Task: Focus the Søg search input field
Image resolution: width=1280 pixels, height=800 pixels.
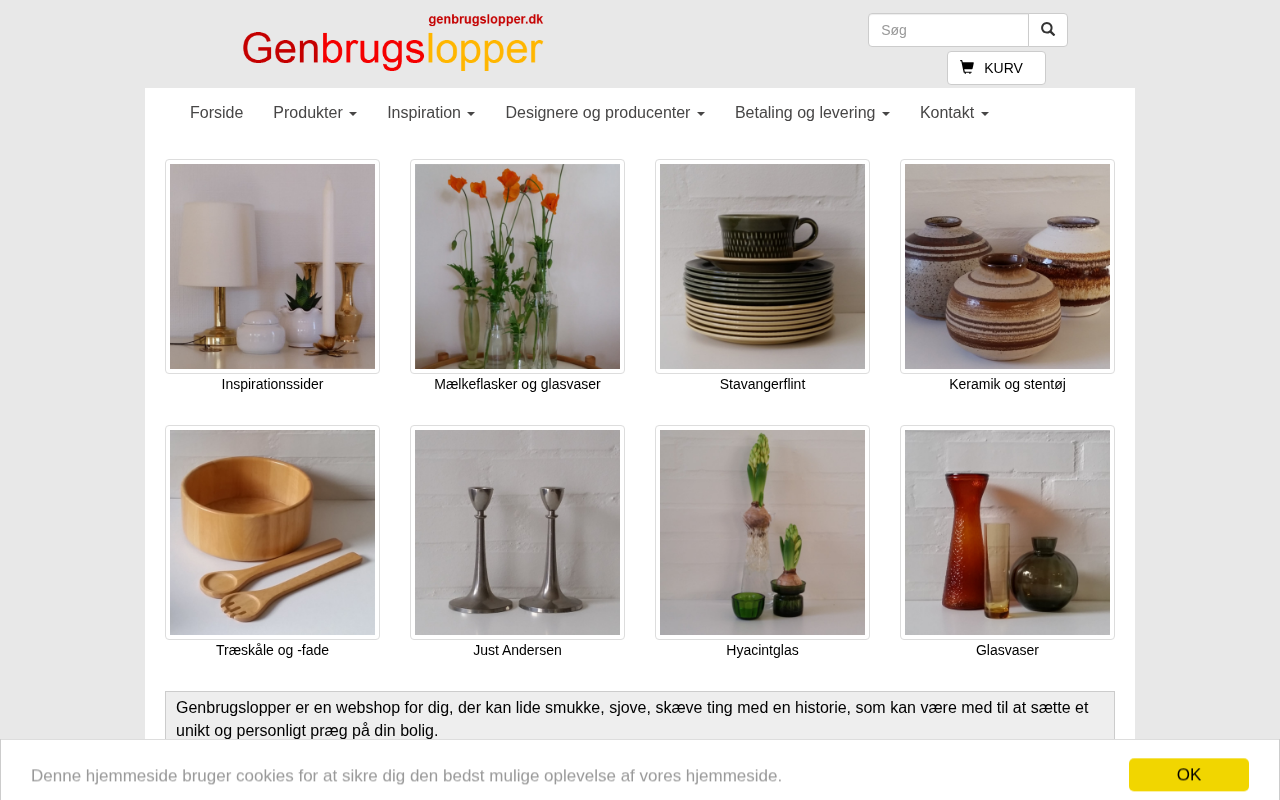Action: point(948,30)
